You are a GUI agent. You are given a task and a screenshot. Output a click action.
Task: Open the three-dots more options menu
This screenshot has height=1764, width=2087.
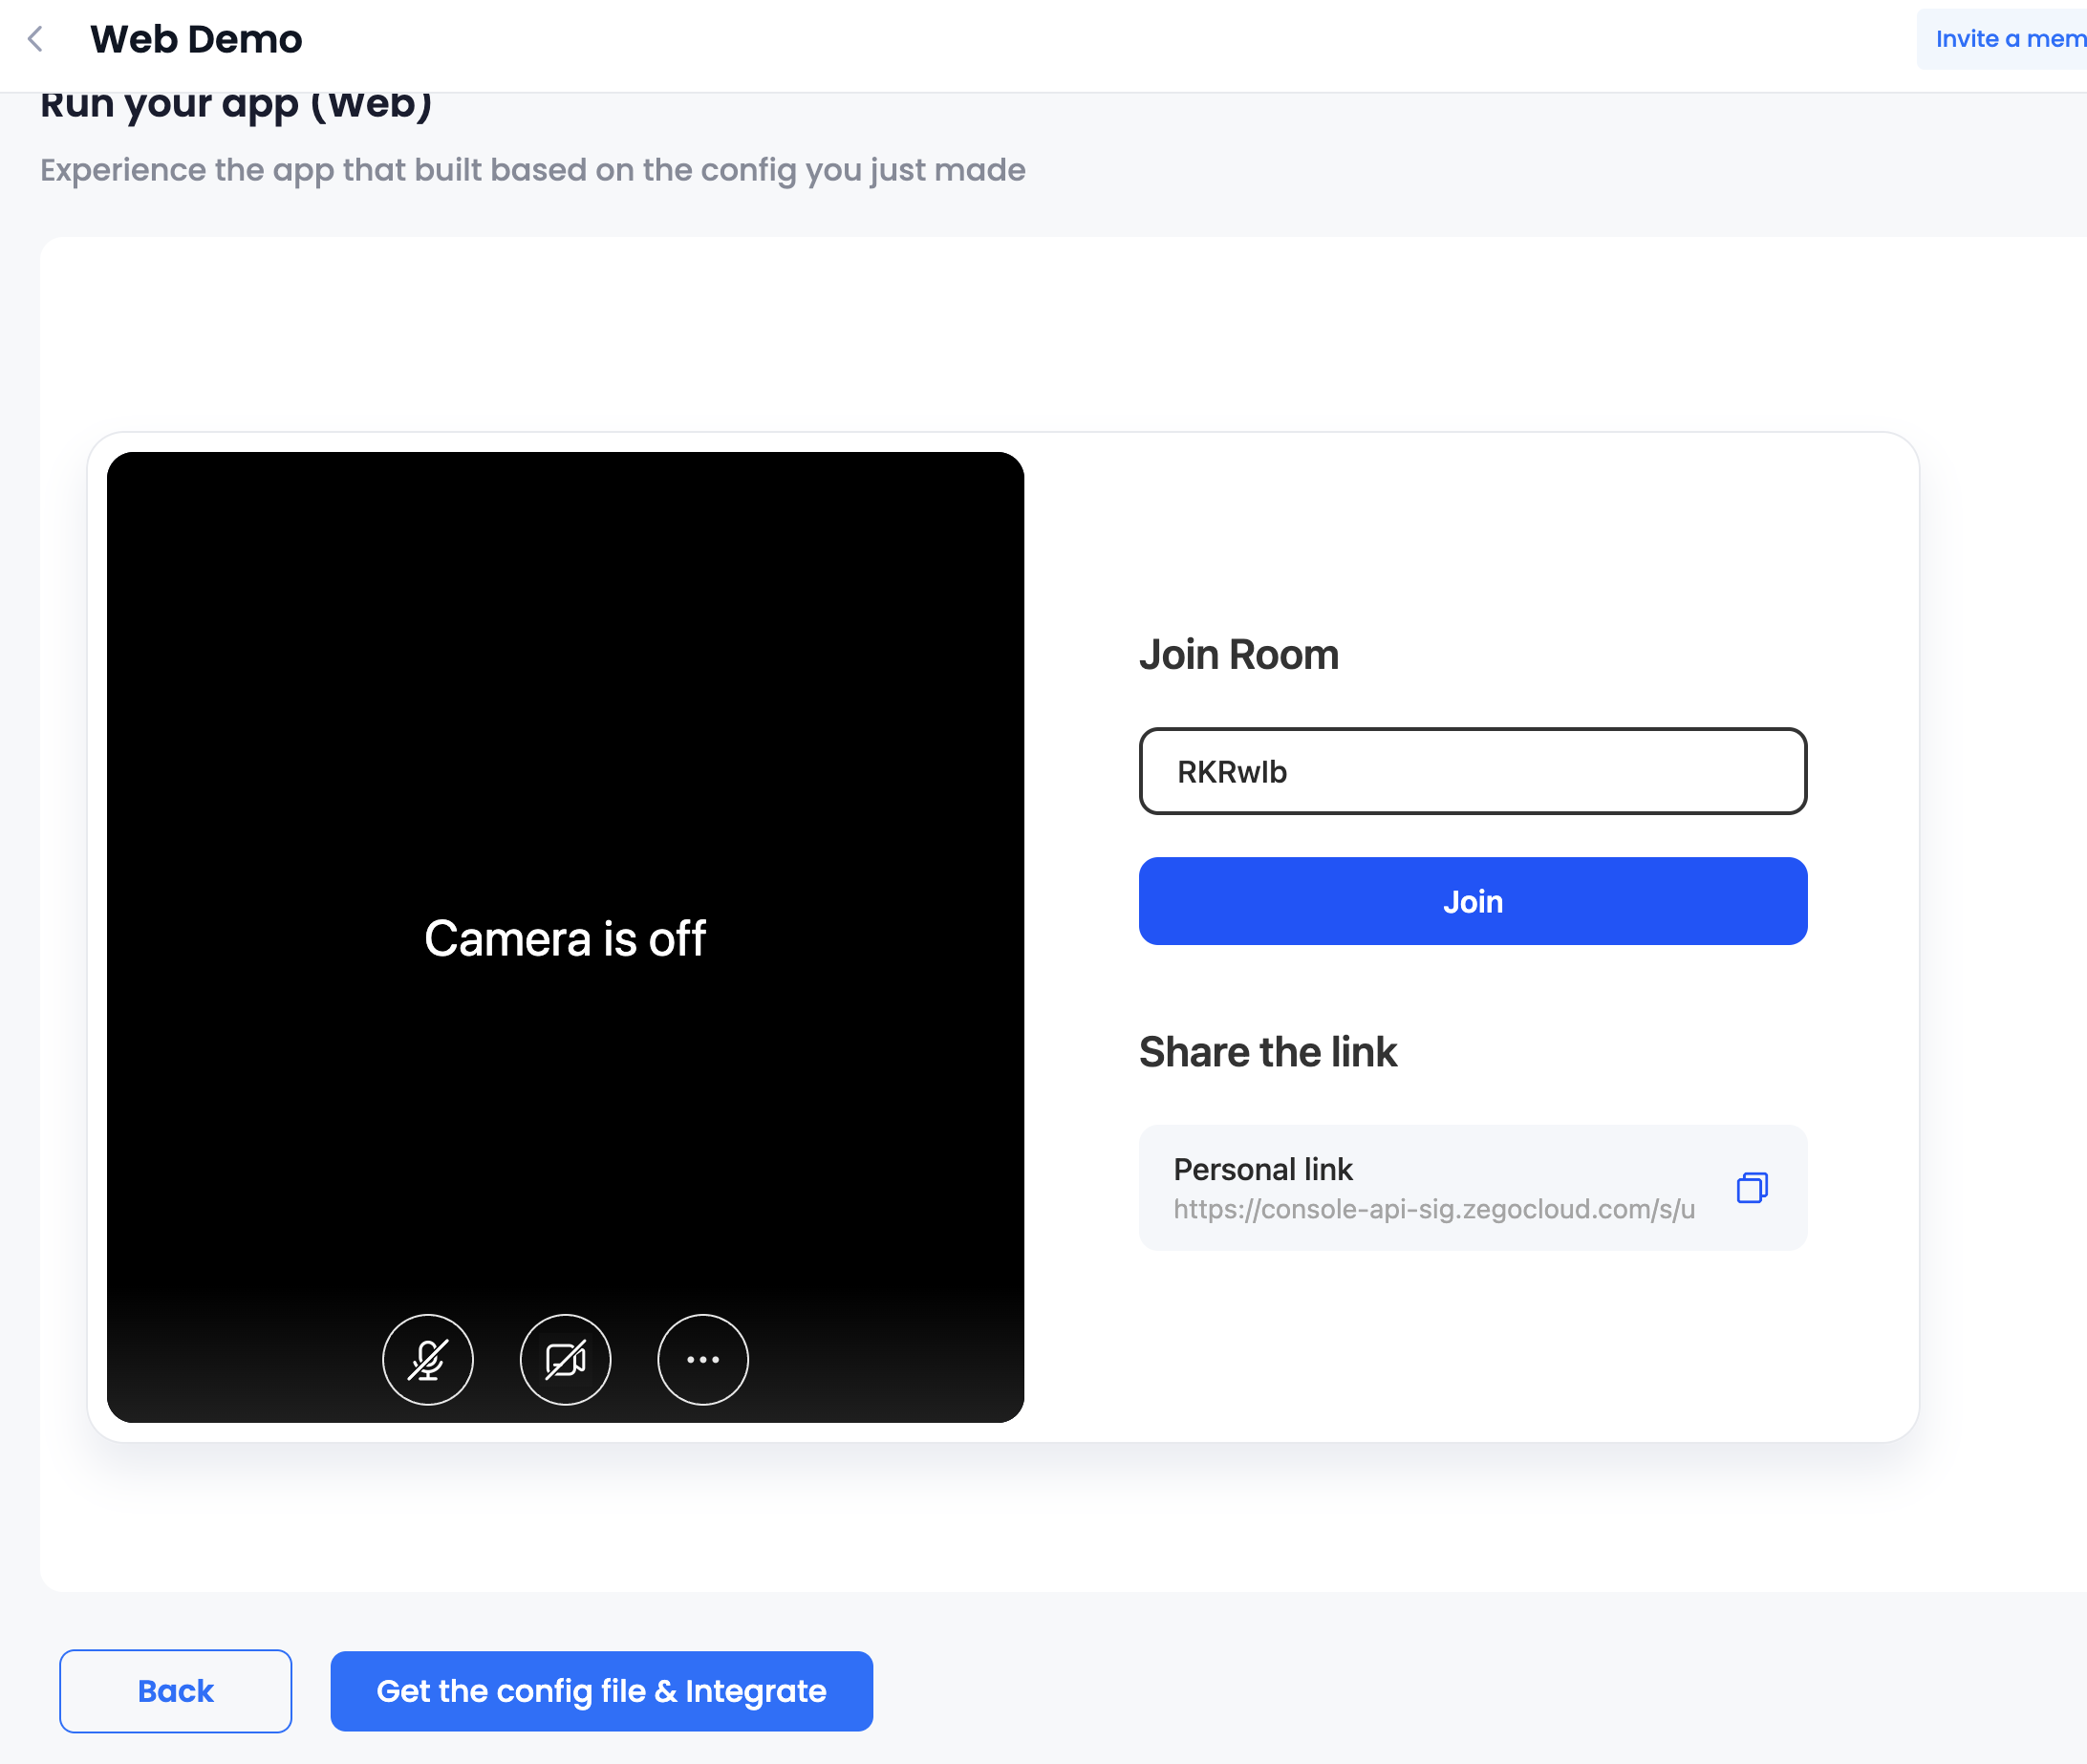click(x=702, y=1359)
